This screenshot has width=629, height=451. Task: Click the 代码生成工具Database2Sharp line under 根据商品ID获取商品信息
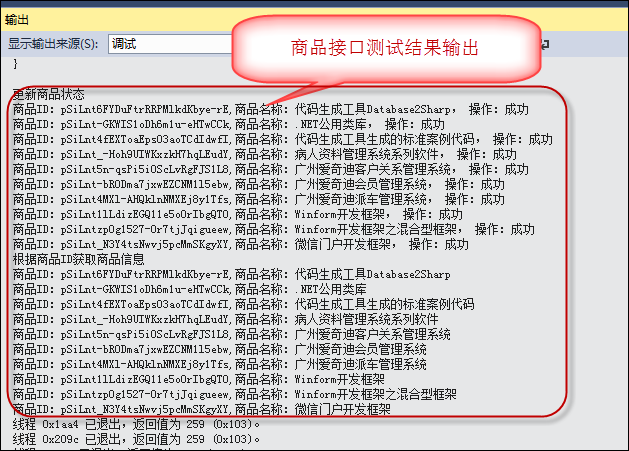231,274
